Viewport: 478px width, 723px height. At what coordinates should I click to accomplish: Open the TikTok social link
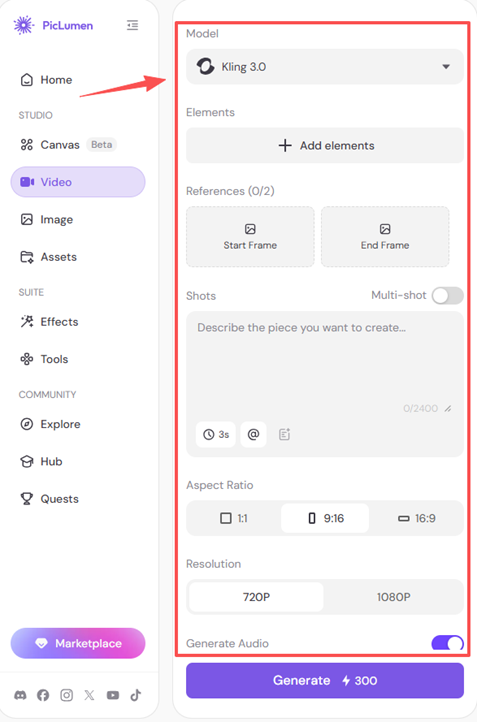[x=136, y=695]
